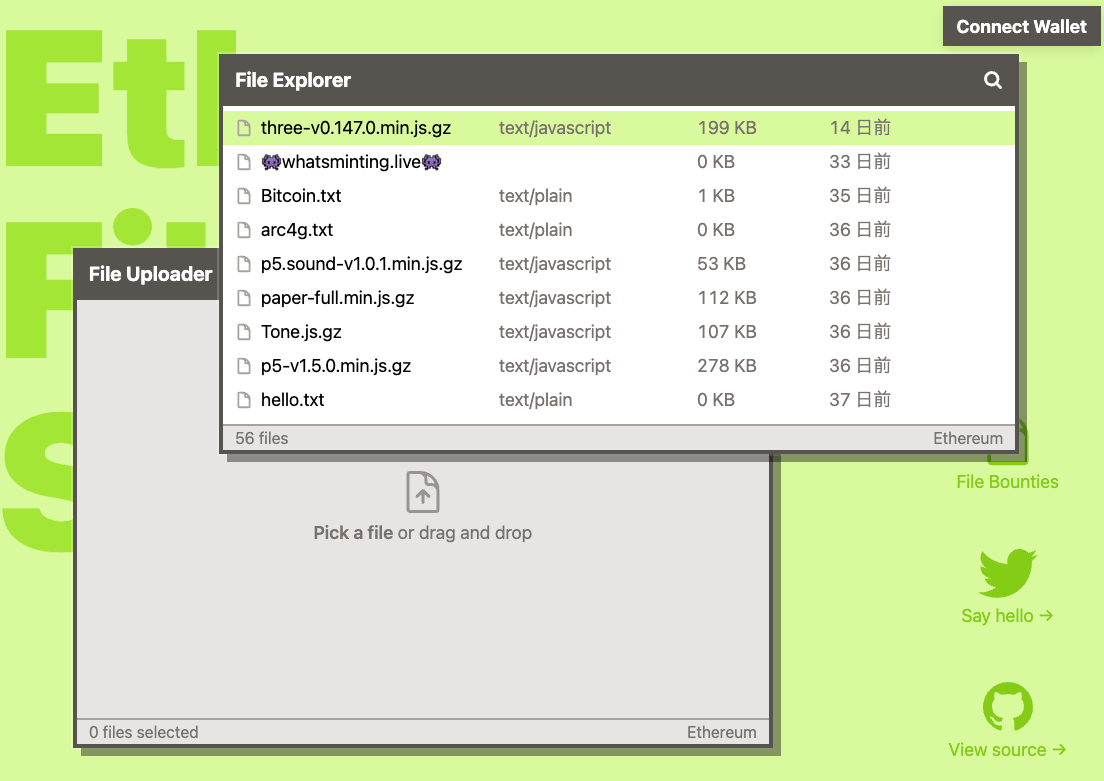This screenshot has height=781, width=1104.
Task: Select p5-v1.5.0.min.js.gz file row
Action: pos(335,366)
